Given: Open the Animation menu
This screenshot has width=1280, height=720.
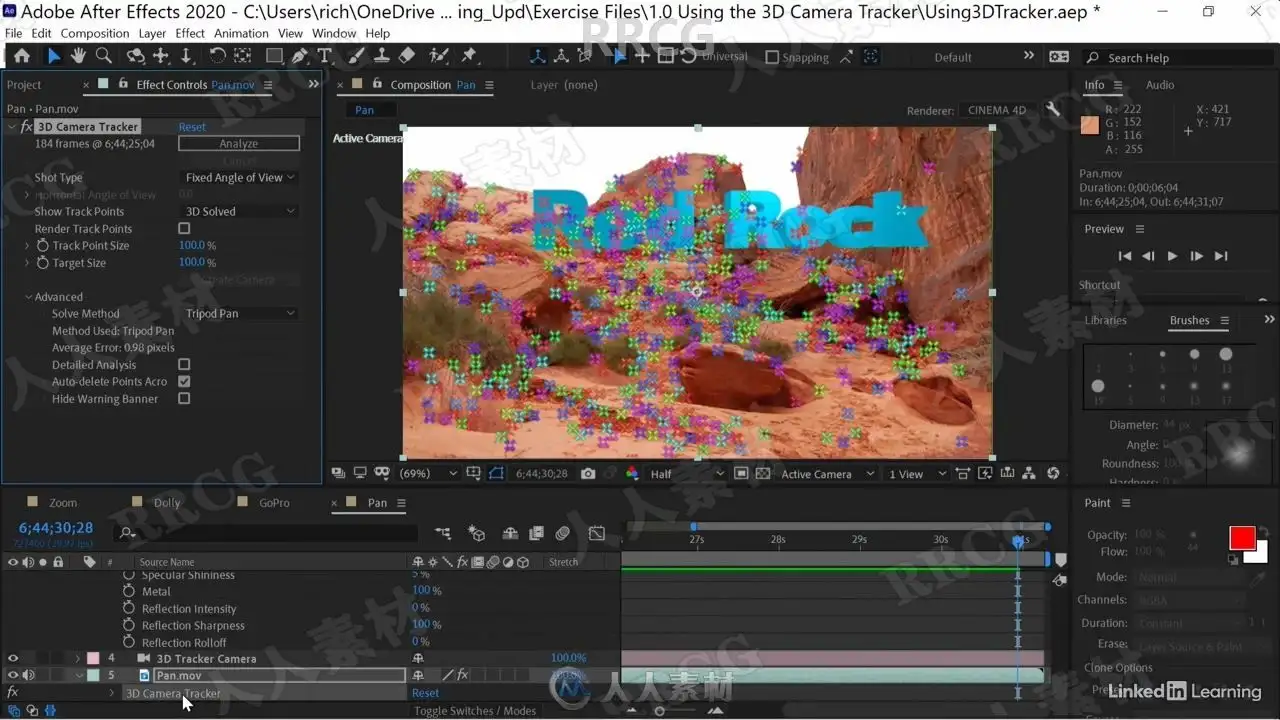Looking at the screenshot, I should click(241, 33).
